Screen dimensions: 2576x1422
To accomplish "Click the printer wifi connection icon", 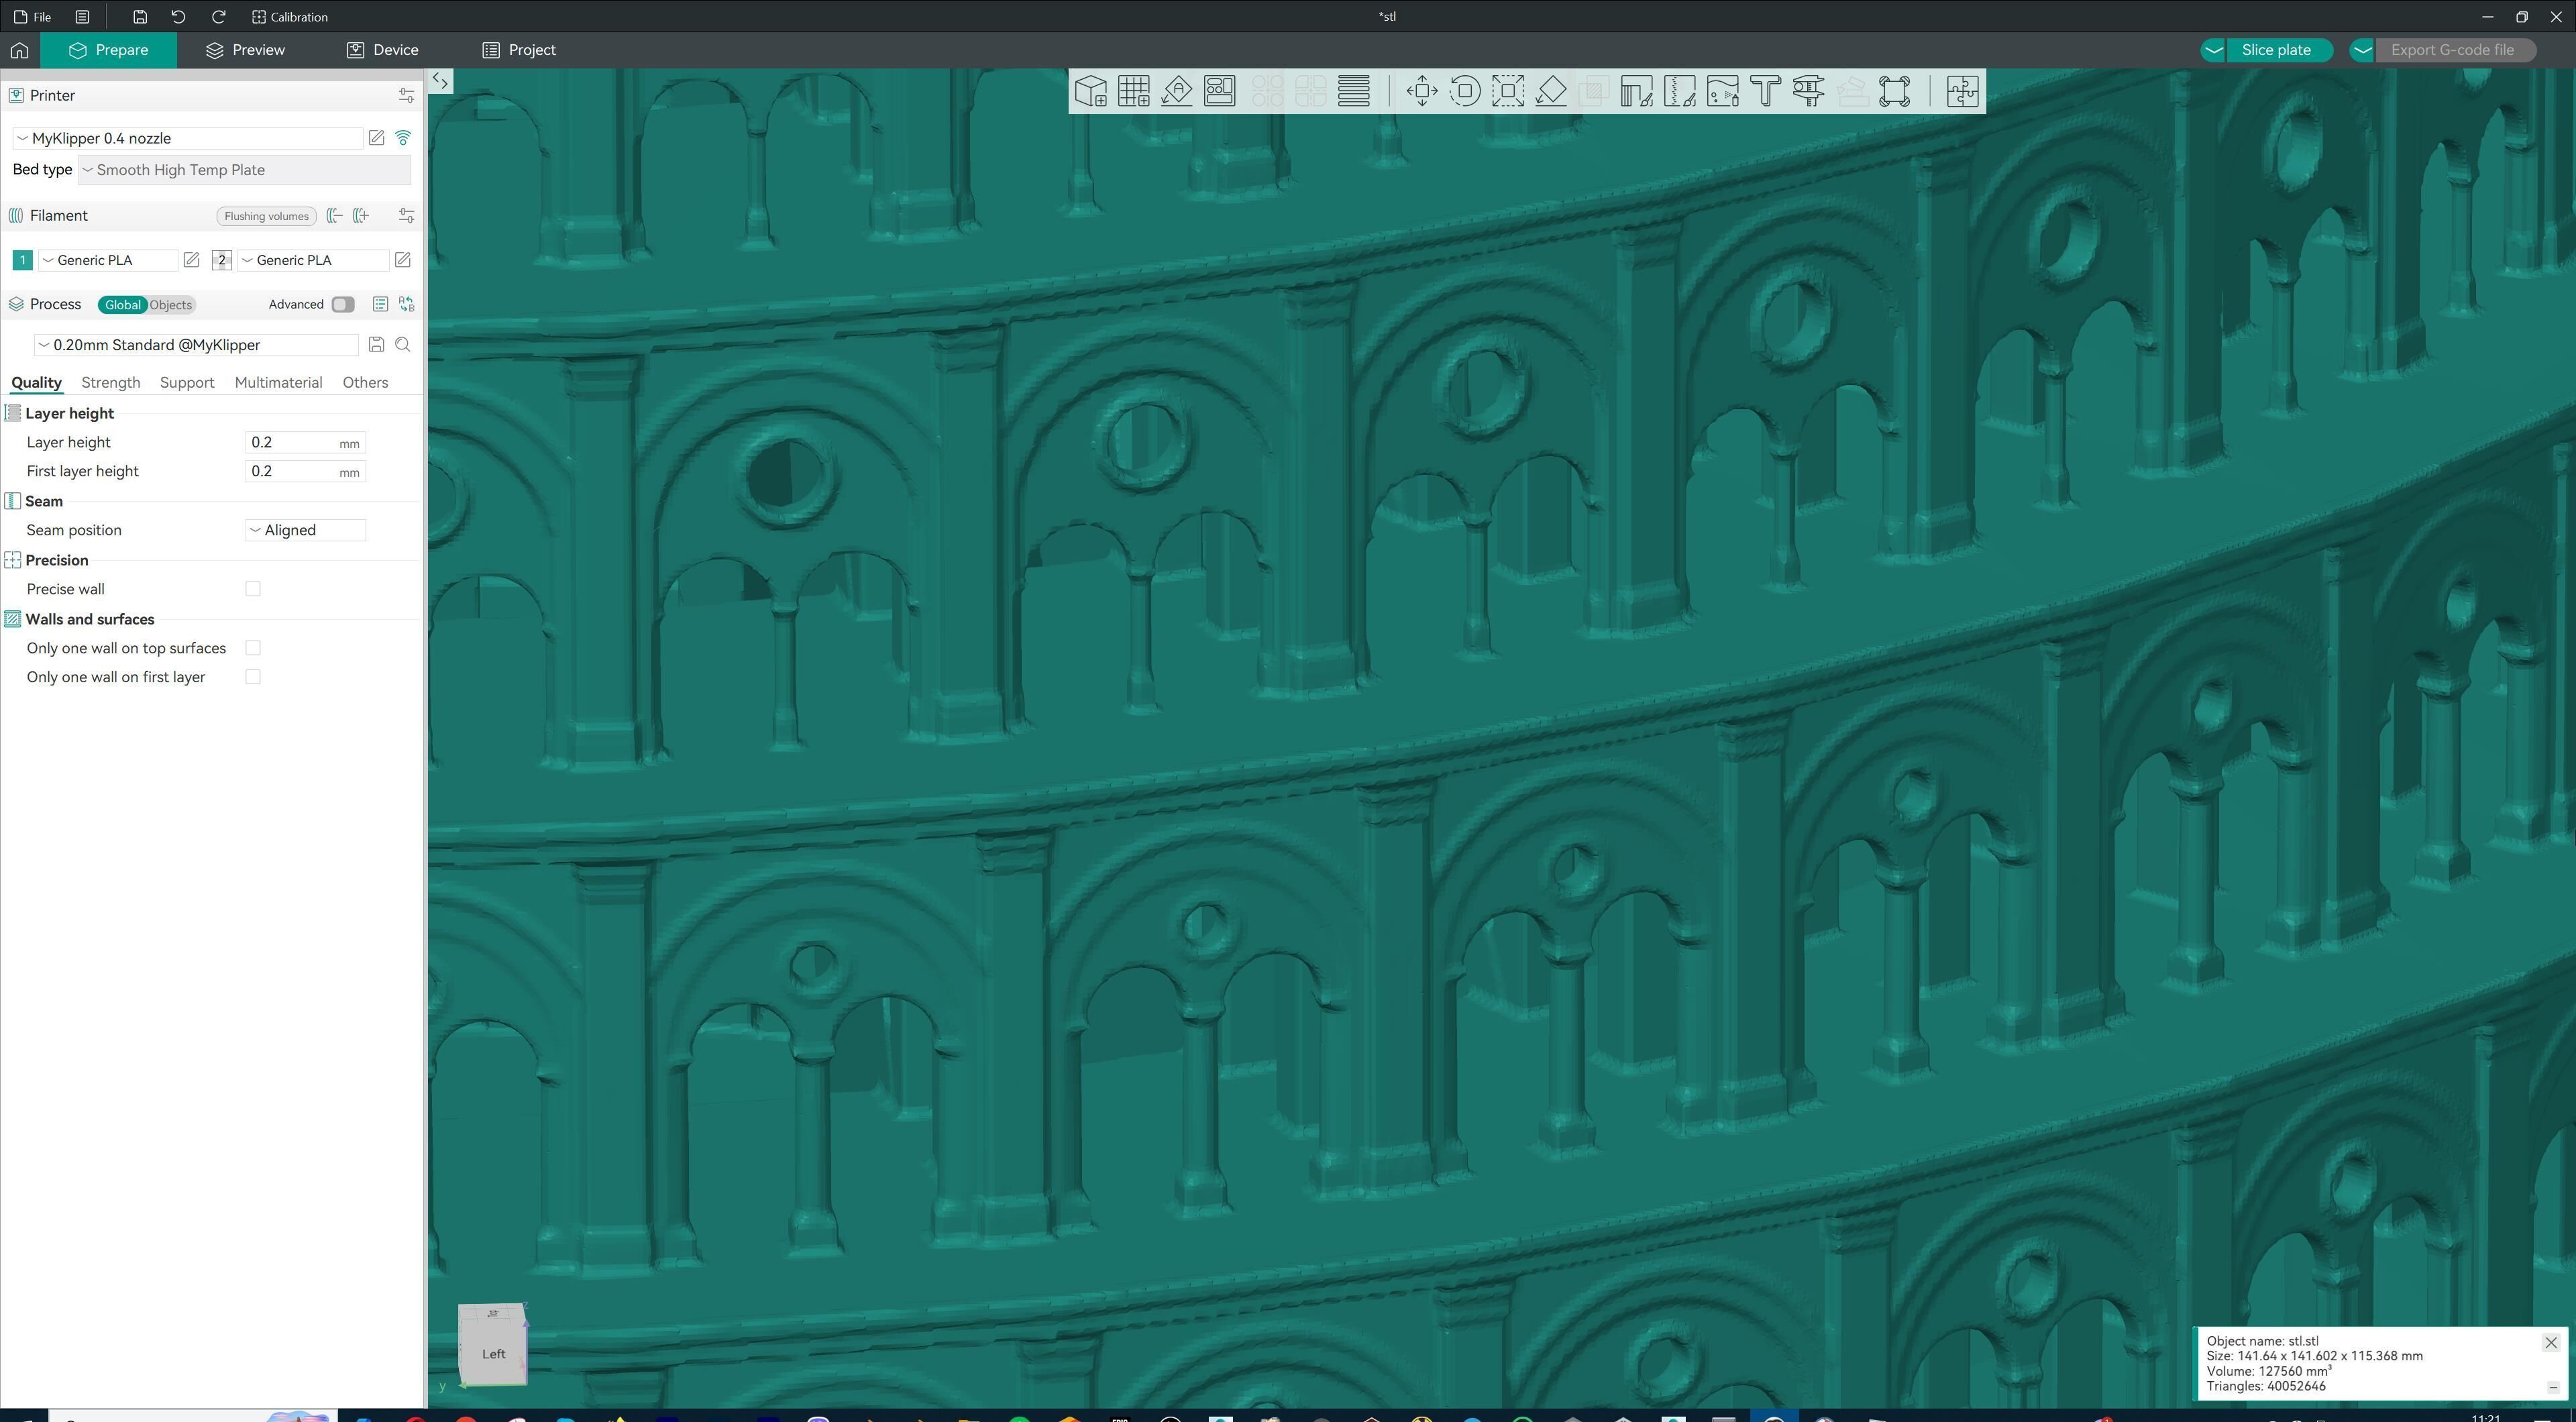I will pyautogui.click(x=404, y=138).
